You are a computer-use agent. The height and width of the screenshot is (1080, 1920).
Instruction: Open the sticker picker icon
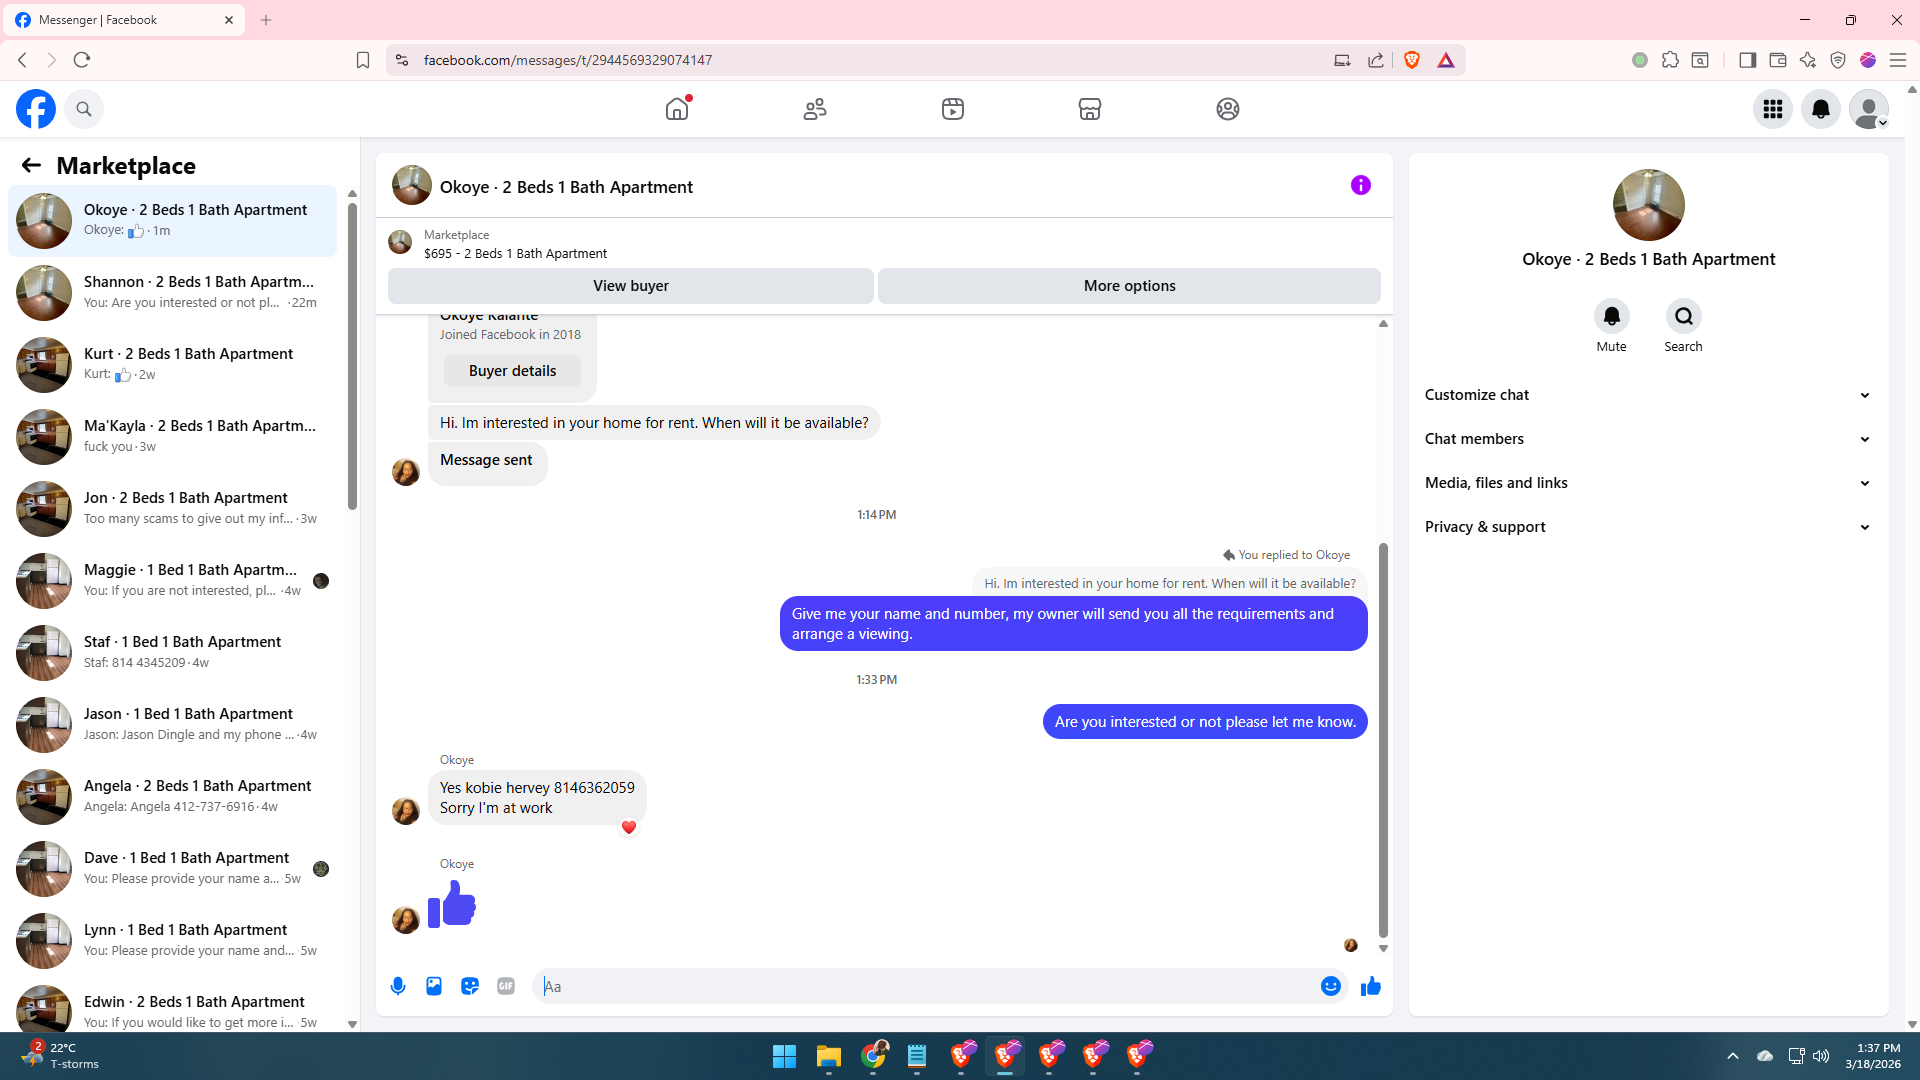tap(470, 986)
